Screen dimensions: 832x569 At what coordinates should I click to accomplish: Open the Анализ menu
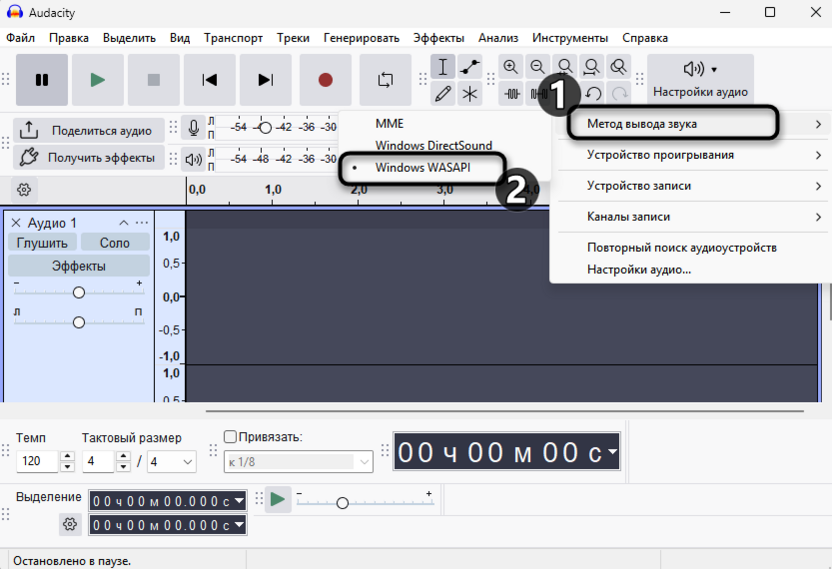(x=498, y=38)
